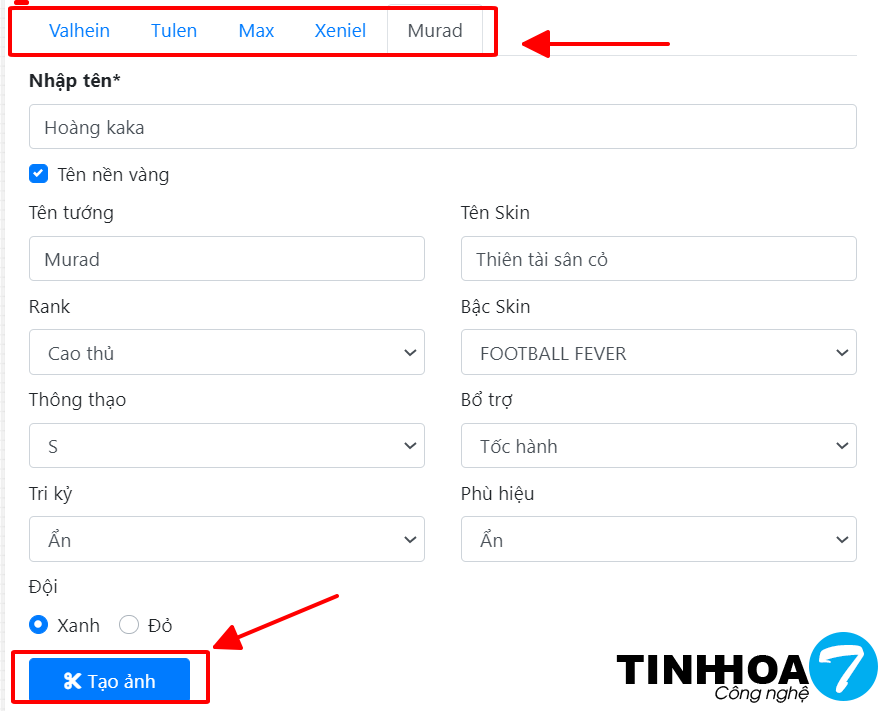Open the Rank dropdown showing Cao thủ
This screenshot has width=880, height=711.
click(227, 353)
